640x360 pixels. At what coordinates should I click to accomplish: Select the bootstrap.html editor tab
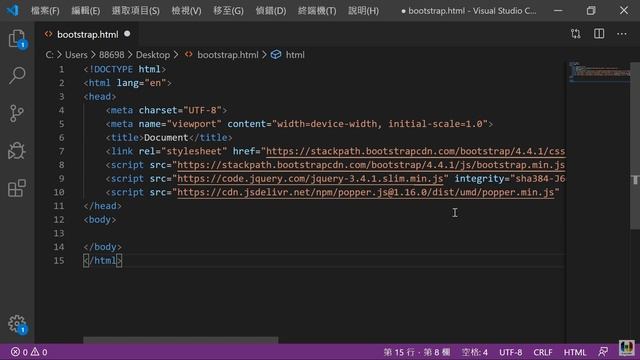[87, 34]
